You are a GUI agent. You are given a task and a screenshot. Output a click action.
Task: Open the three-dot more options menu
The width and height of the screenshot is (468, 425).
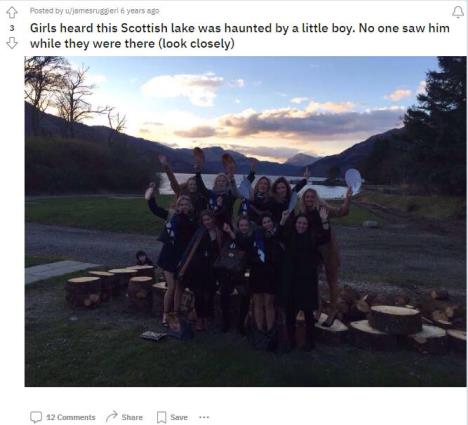pyautogui.click(x=204, y=417)
